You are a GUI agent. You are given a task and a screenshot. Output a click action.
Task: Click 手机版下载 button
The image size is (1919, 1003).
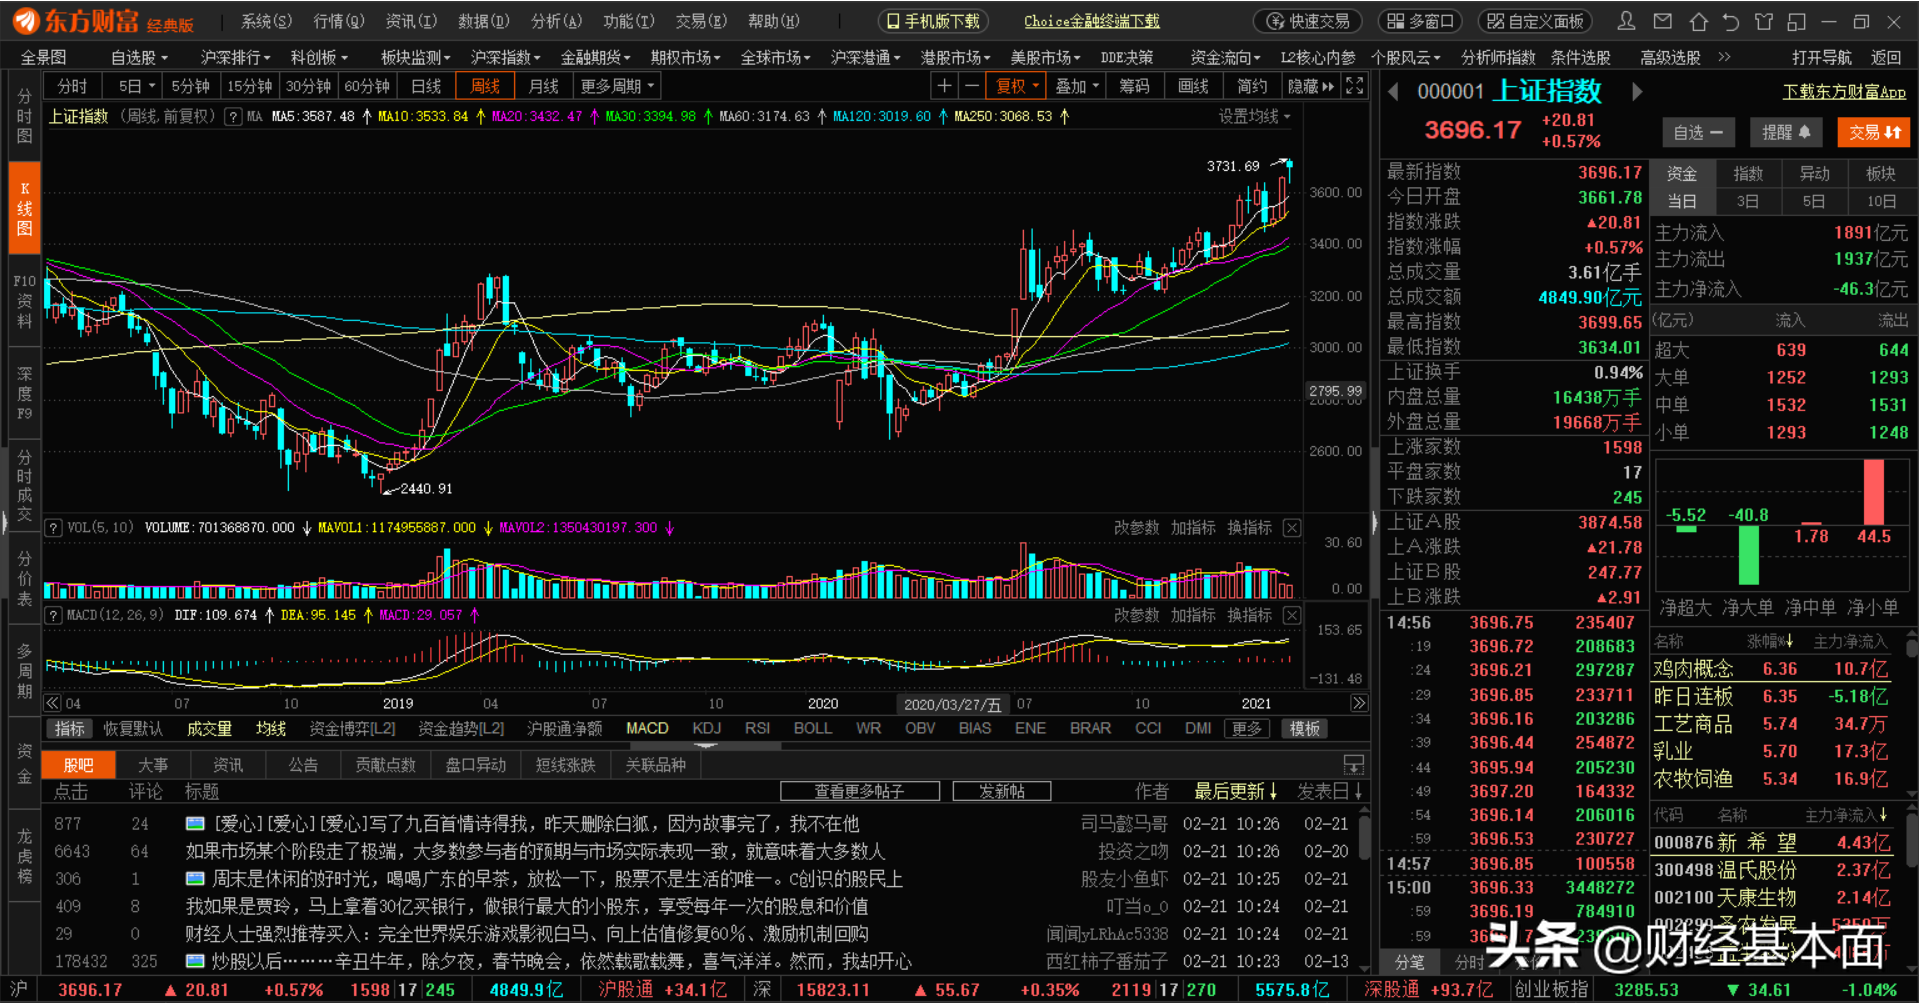click(933, 21)
